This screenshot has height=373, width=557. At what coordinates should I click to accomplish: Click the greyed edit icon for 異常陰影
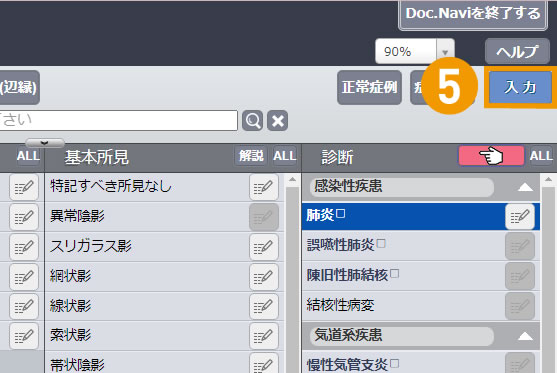[x=264, y=217]
